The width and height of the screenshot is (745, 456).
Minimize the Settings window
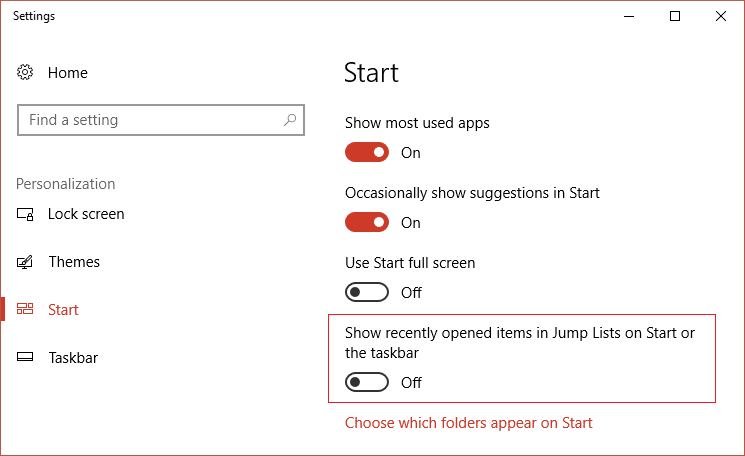pos(629,16)
